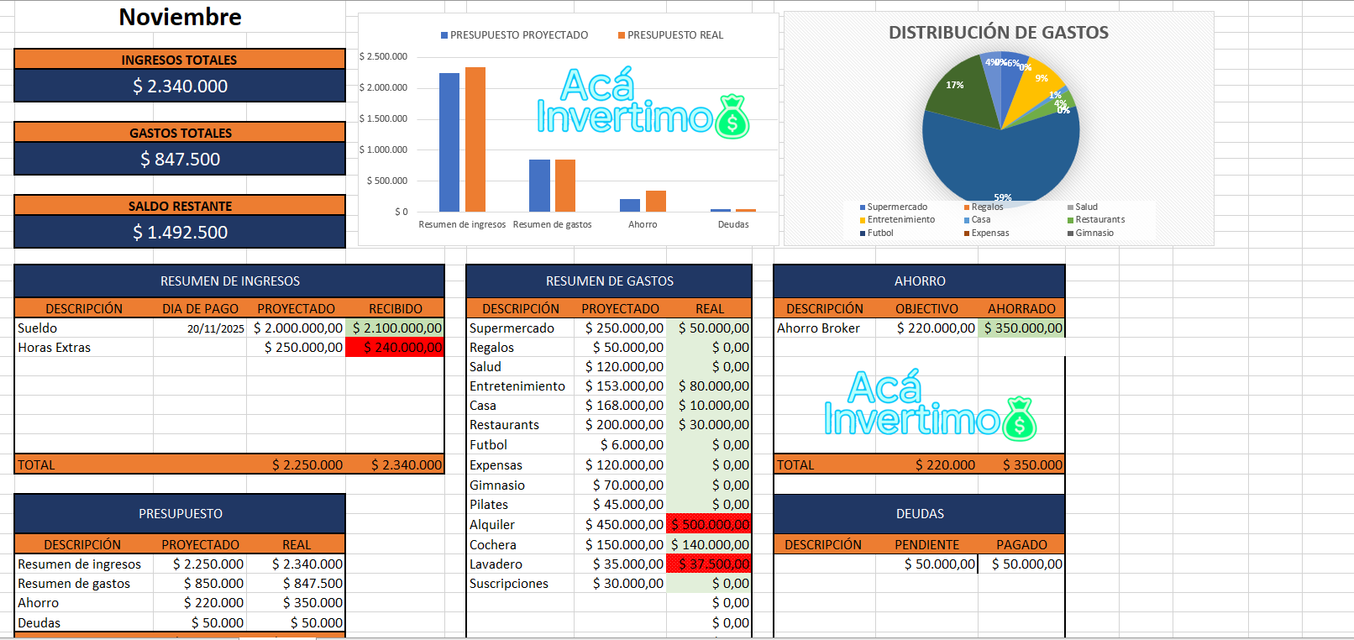Viewport: 1354px width, 640px height.
Task: Select the Saldo Restante value $ 1.492.500
Action: [x=180, y=232]
